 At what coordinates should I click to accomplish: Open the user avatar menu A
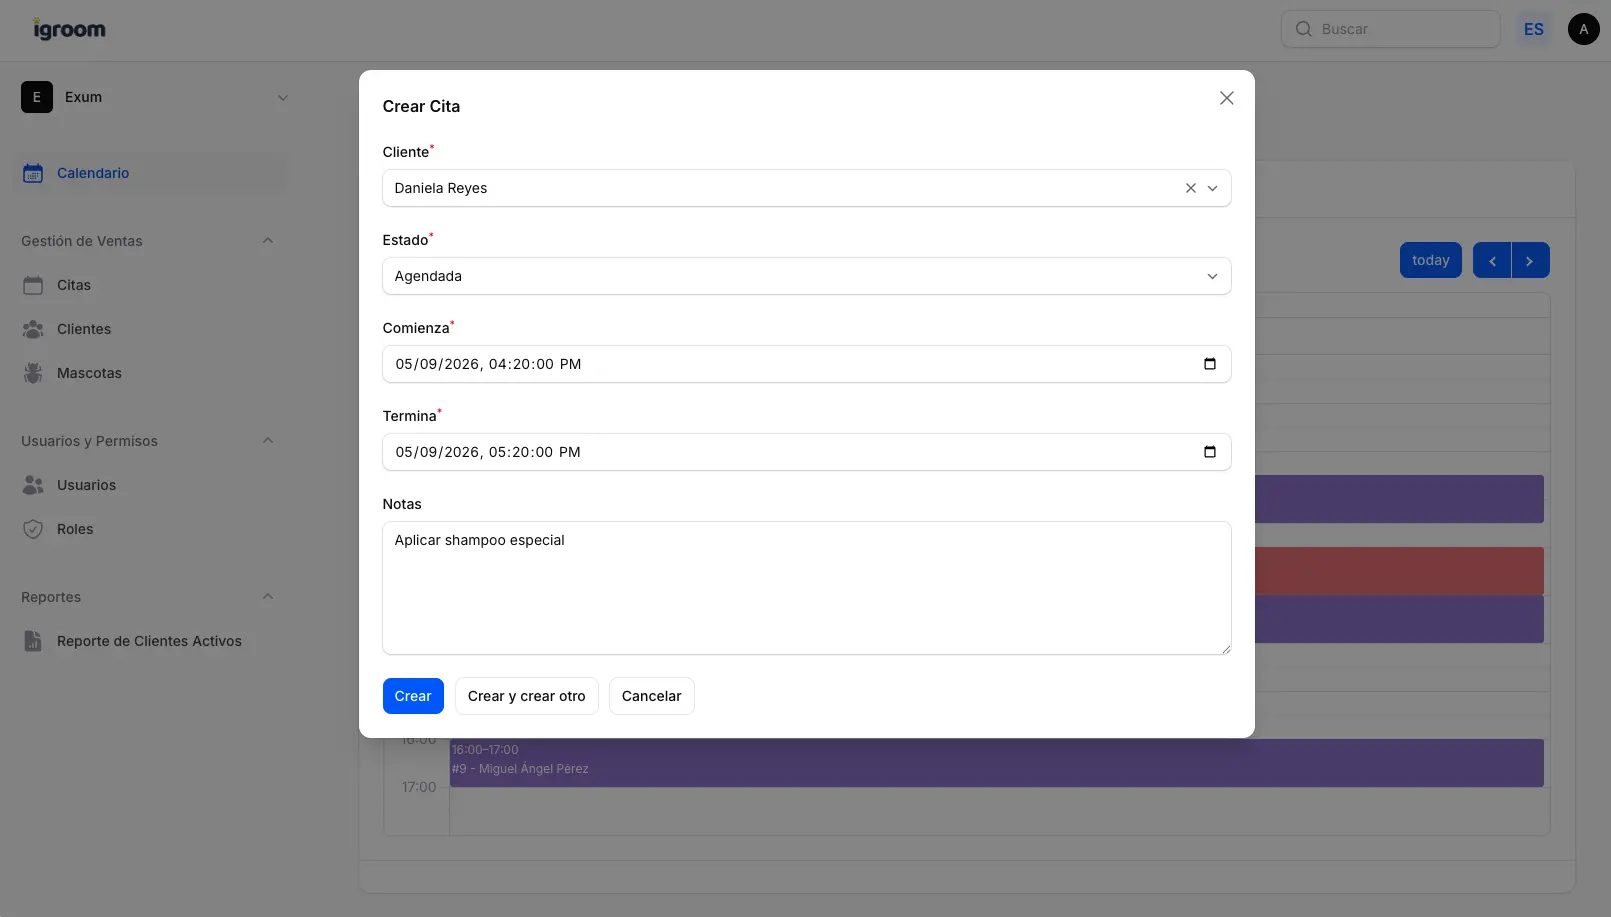pos(1583,29)
